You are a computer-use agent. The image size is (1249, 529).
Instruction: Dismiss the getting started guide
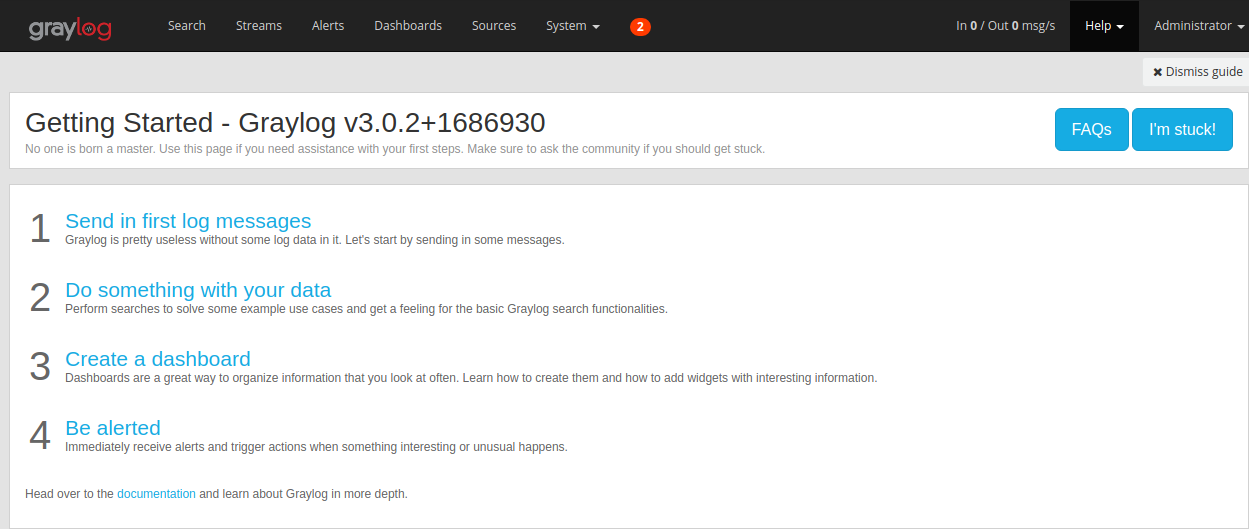(x=1197, y=72)
